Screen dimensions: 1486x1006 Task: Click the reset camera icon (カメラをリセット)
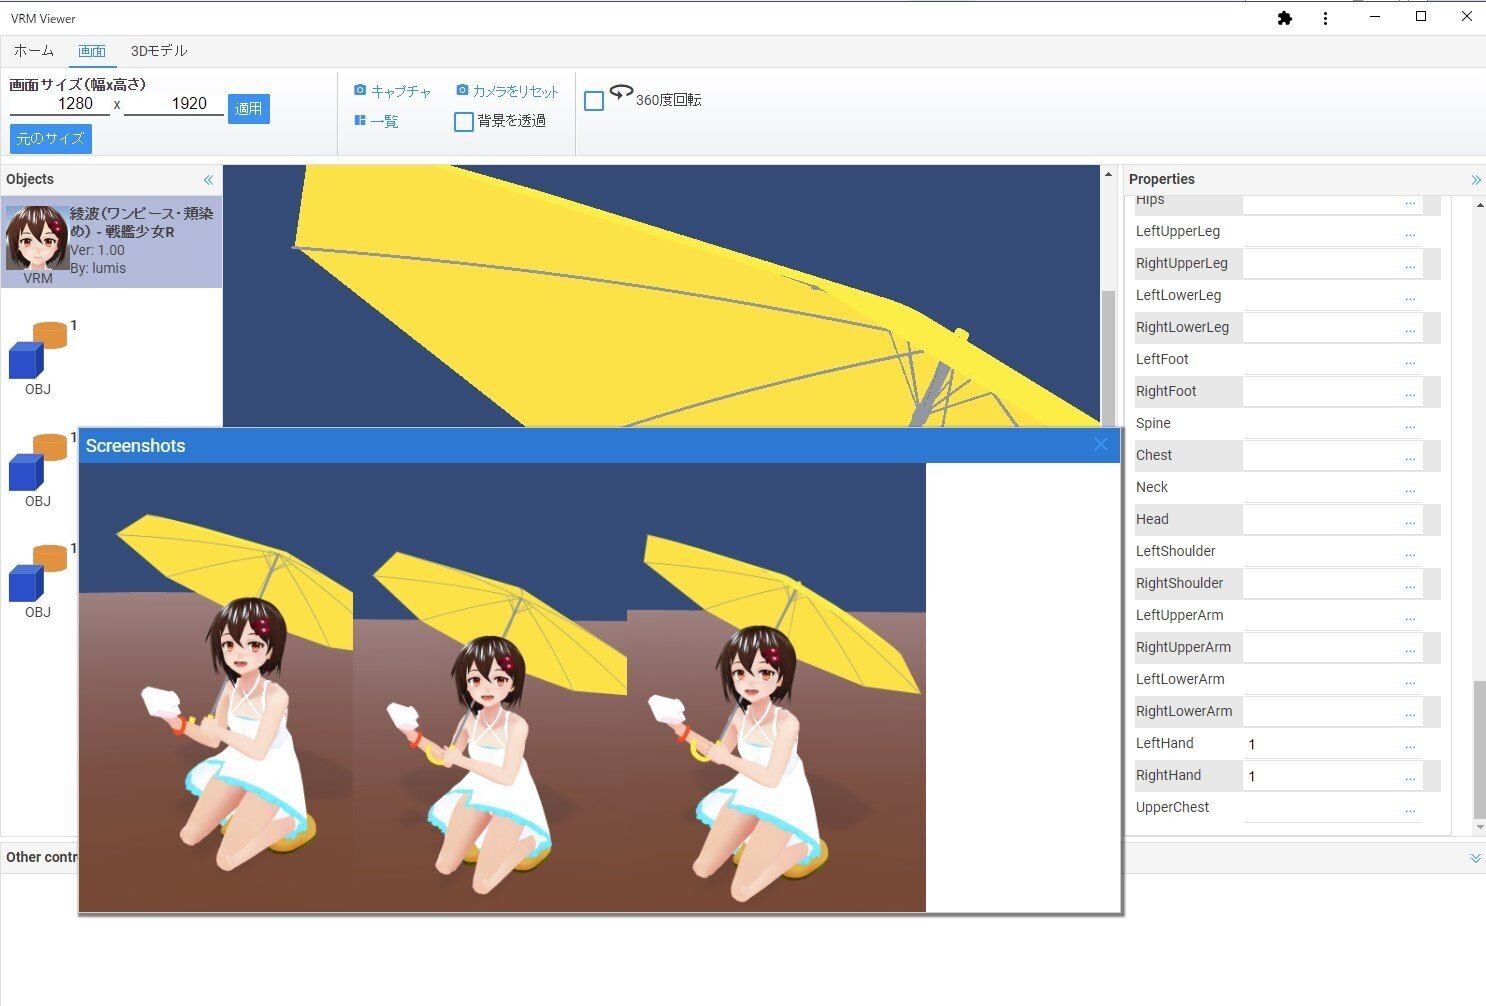click(x=462, y=90)
